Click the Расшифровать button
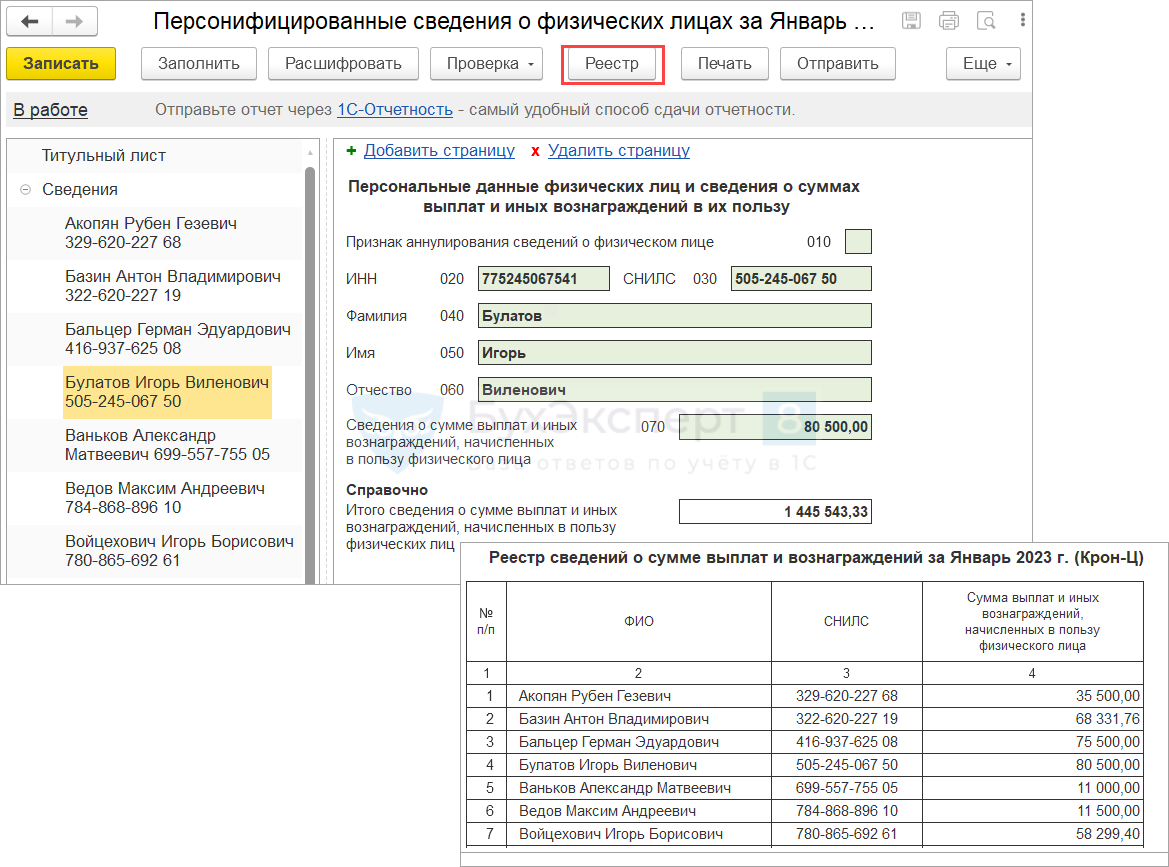1169x867 pixels. point(343,64)
